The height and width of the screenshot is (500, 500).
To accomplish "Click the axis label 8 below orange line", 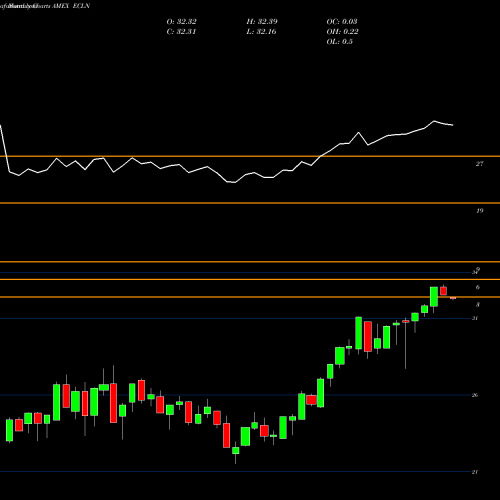I will [478, 305].
